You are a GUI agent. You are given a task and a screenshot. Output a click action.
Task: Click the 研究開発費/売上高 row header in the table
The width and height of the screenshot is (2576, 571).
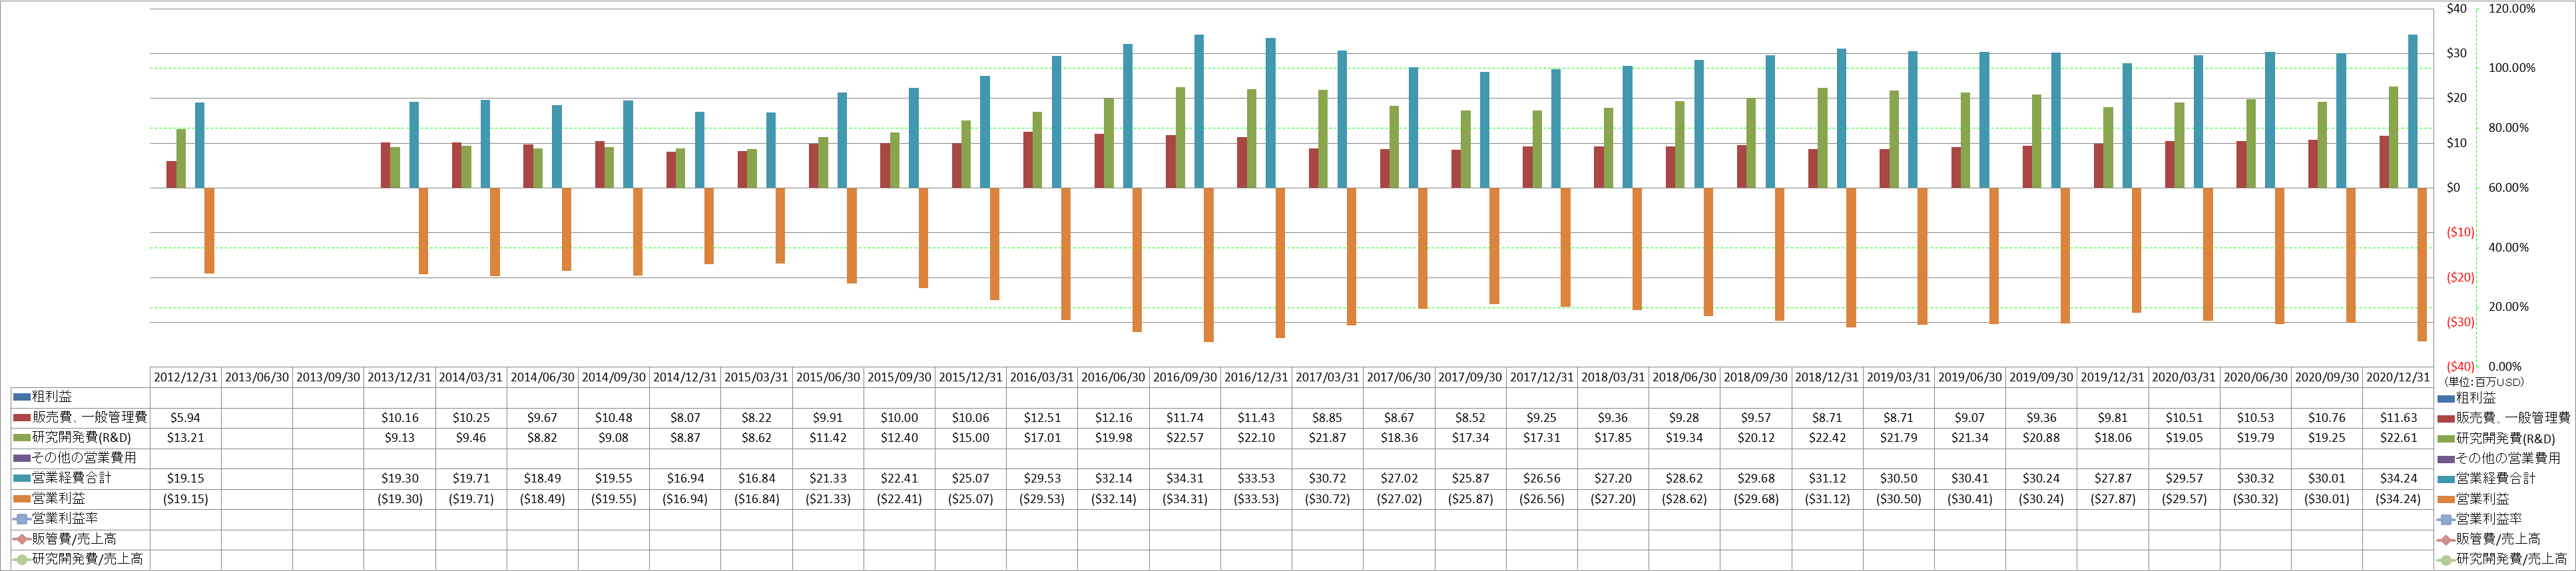80,559
